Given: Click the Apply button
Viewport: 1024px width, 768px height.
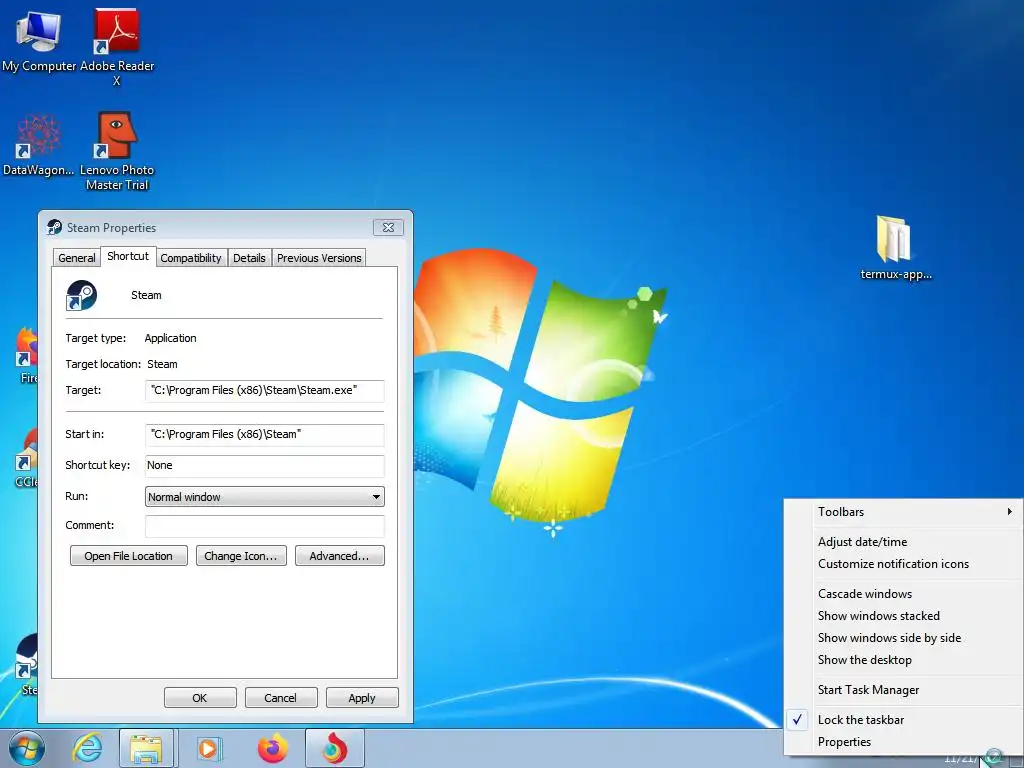Looking at the screenshot, I should point(362,697).
